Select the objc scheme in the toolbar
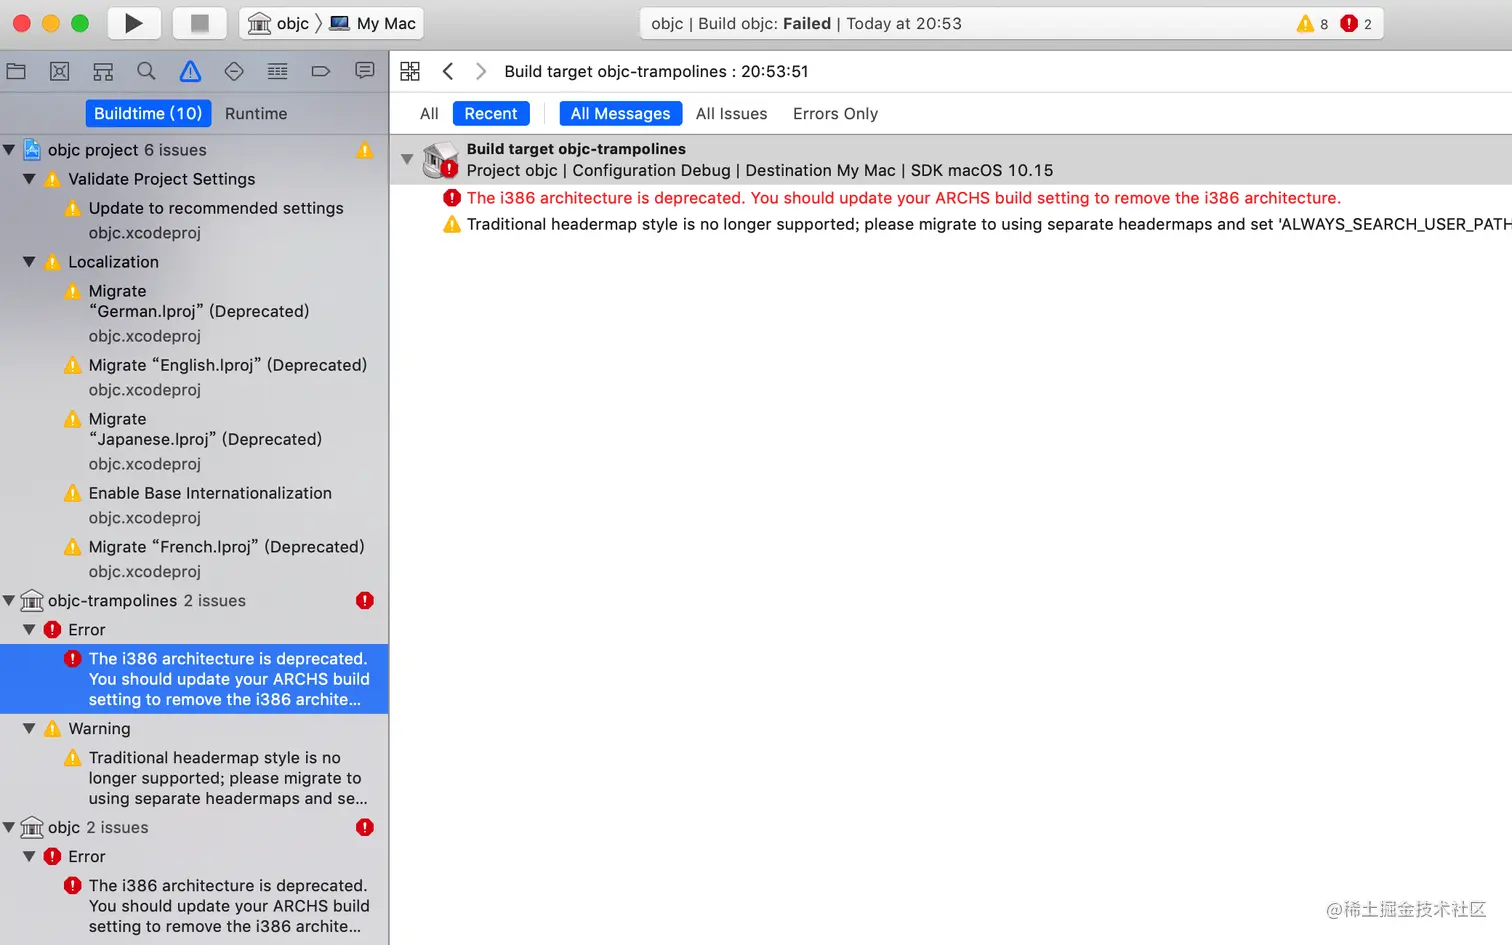The height and width of the screenshot is (945, 1512). pyautogui.click(x=280, y=23)
